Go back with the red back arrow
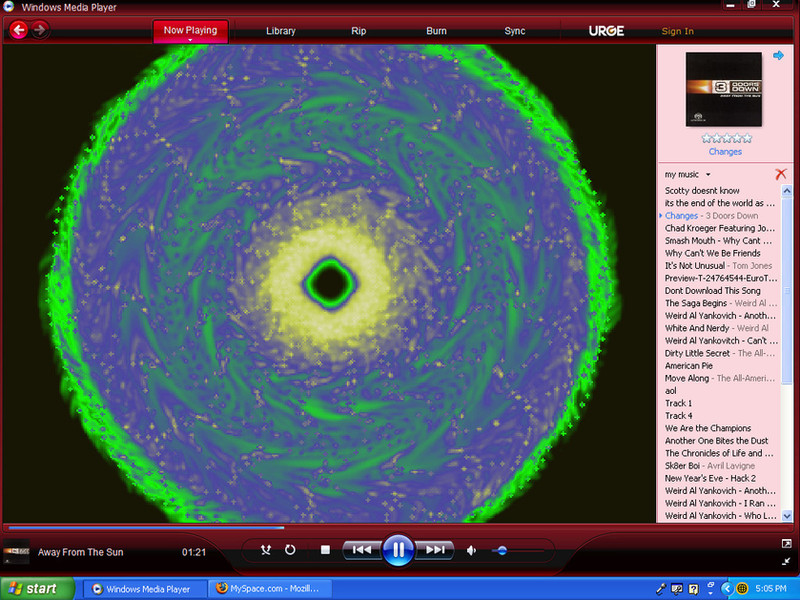This screenshot has height=600, width=800. click(x=19, y=30)
